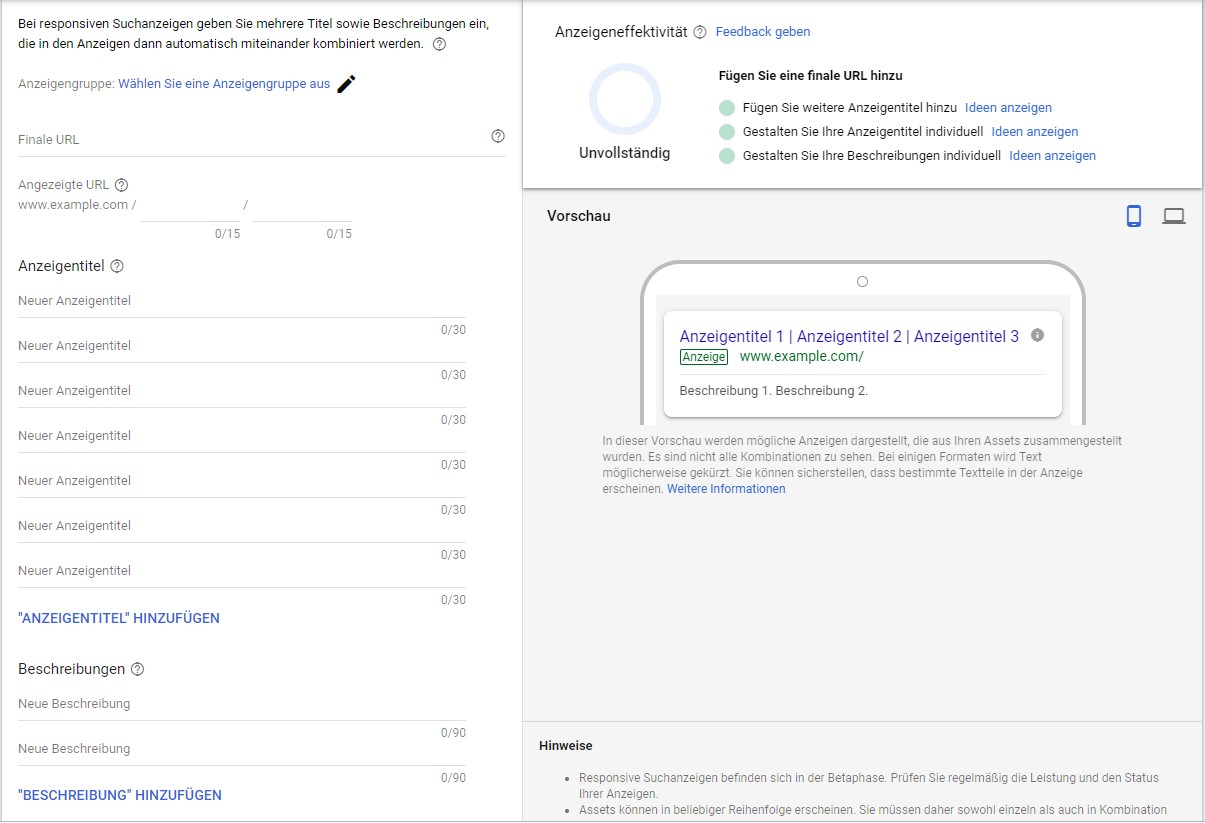Click the help icon next to Anzeigeneffektivität
Viewport: 1205px width, 823px height.
point(698,31)
